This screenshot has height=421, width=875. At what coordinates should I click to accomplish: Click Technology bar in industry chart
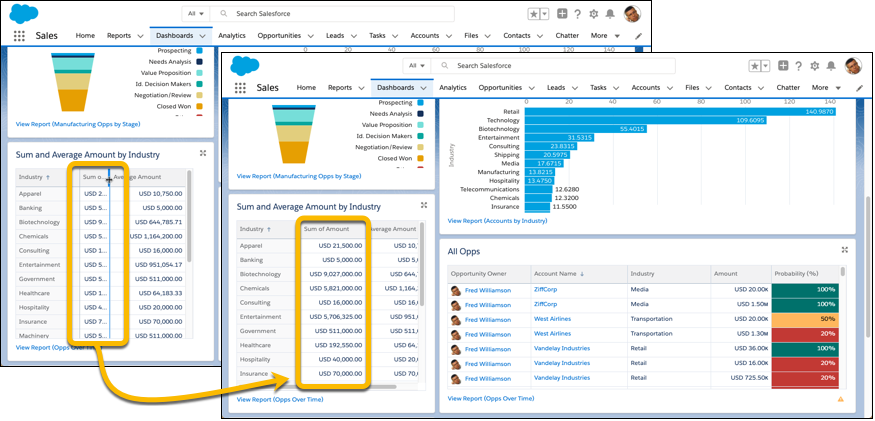(645, 120)
